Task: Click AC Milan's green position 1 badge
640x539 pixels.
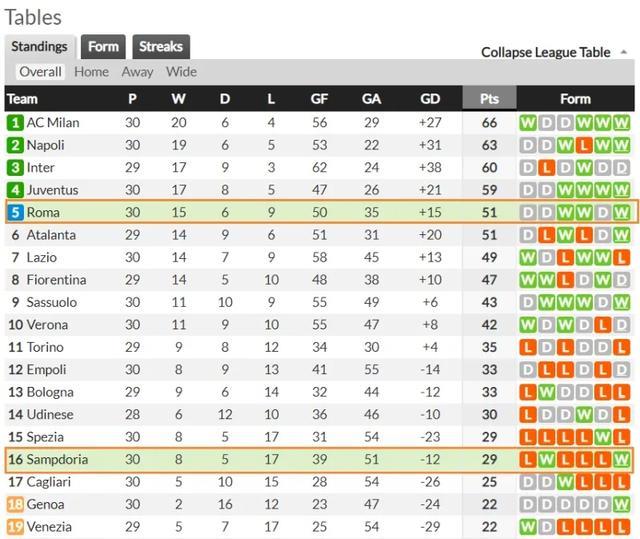Action: coord(15,123)
